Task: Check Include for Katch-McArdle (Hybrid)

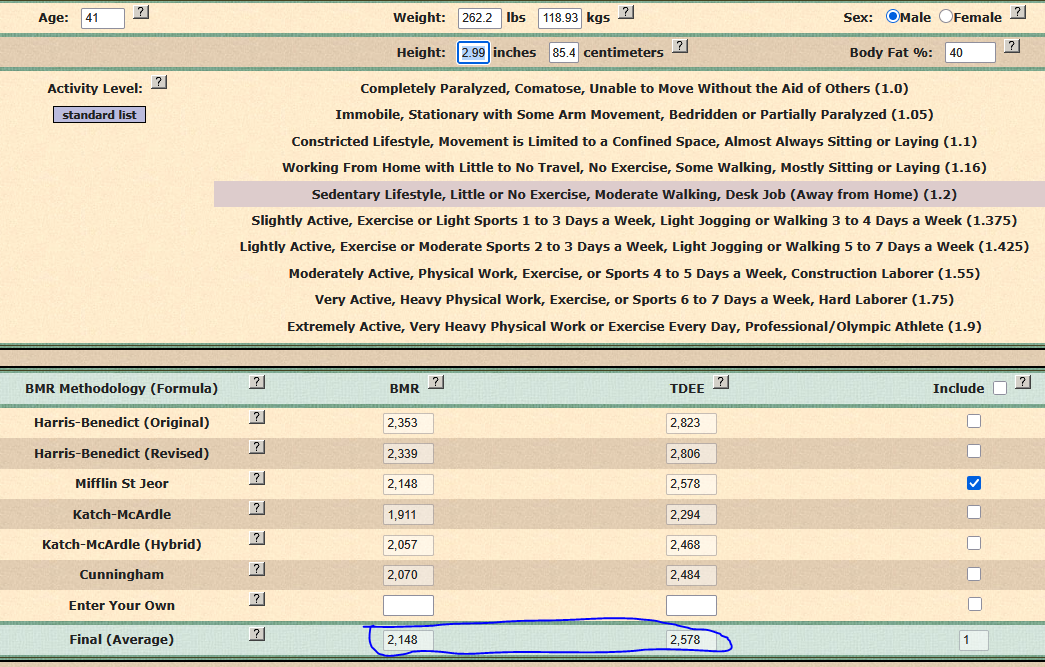Action: 974,543
